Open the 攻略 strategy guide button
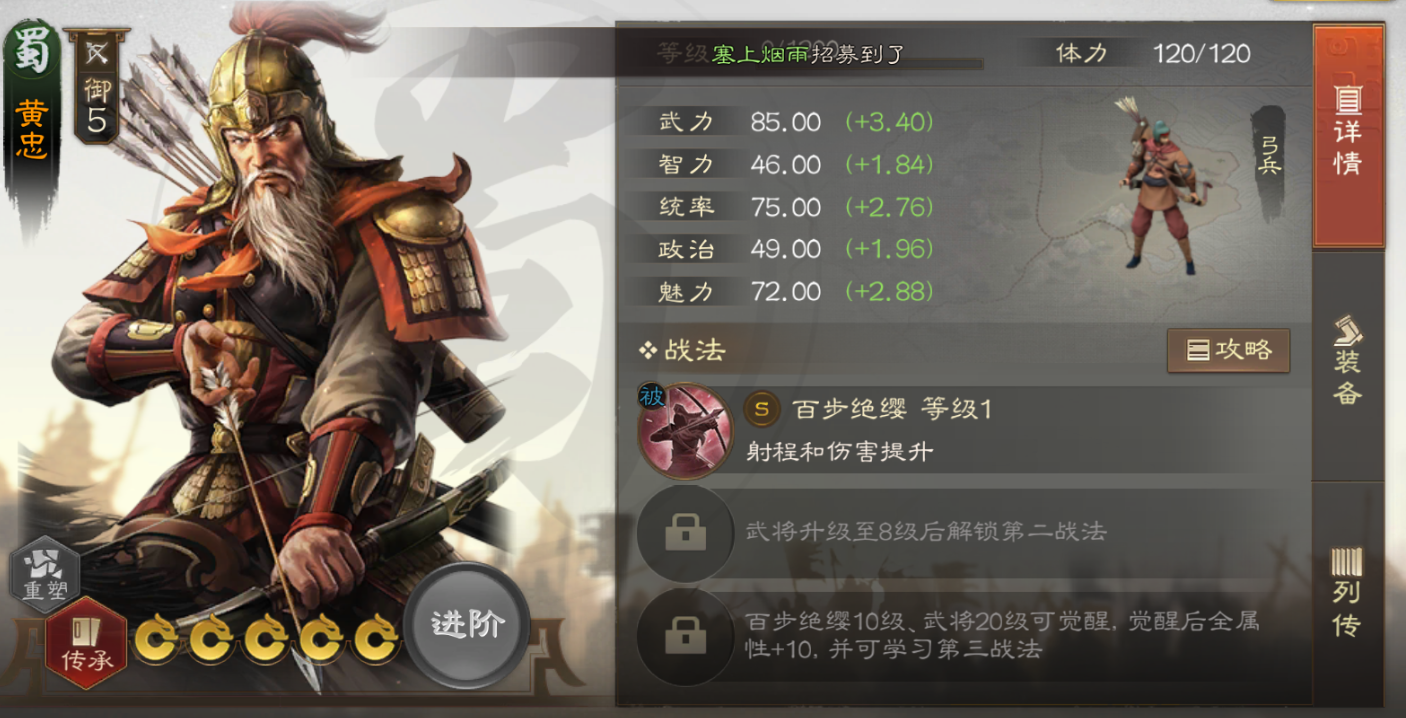Viewport: 1406px width, 718px height. [x=1228, y=350]
